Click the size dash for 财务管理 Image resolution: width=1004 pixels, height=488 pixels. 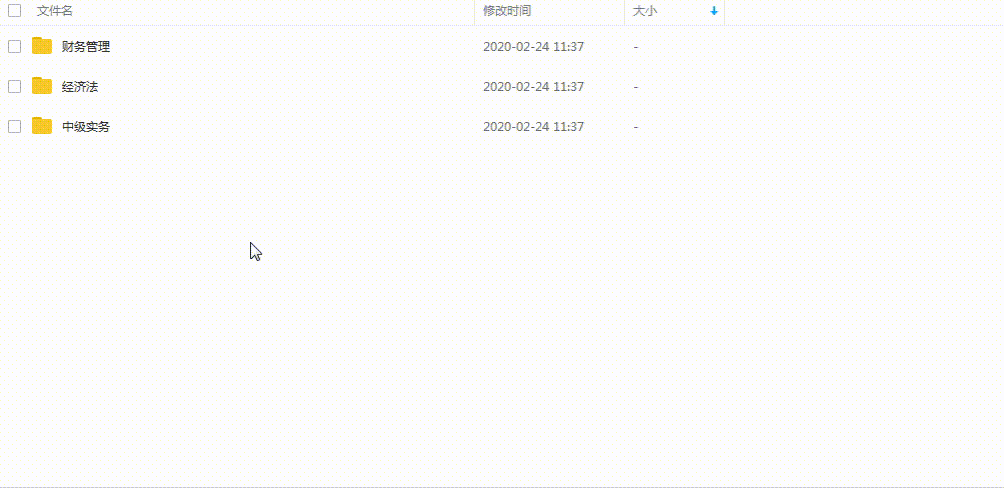click(x=636, y=47)
